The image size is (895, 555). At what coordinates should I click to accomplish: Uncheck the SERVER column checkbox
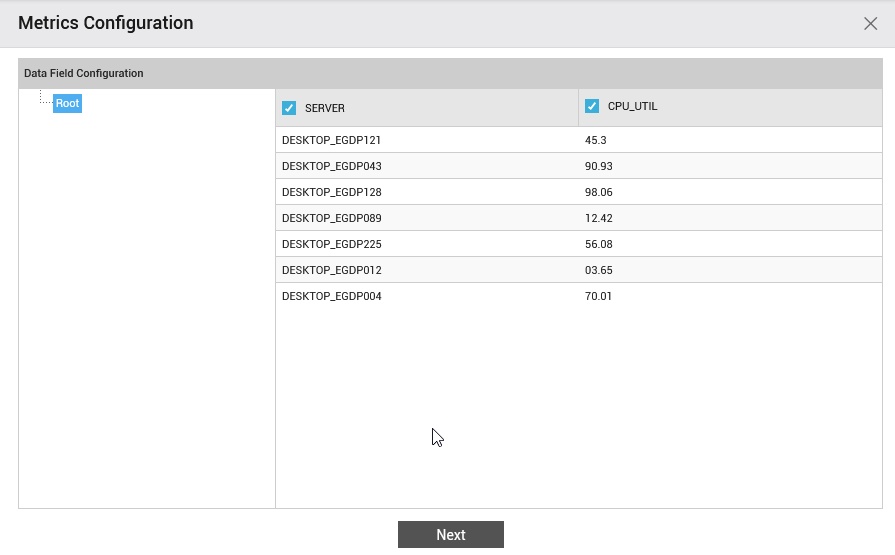[x=289, y=108]
